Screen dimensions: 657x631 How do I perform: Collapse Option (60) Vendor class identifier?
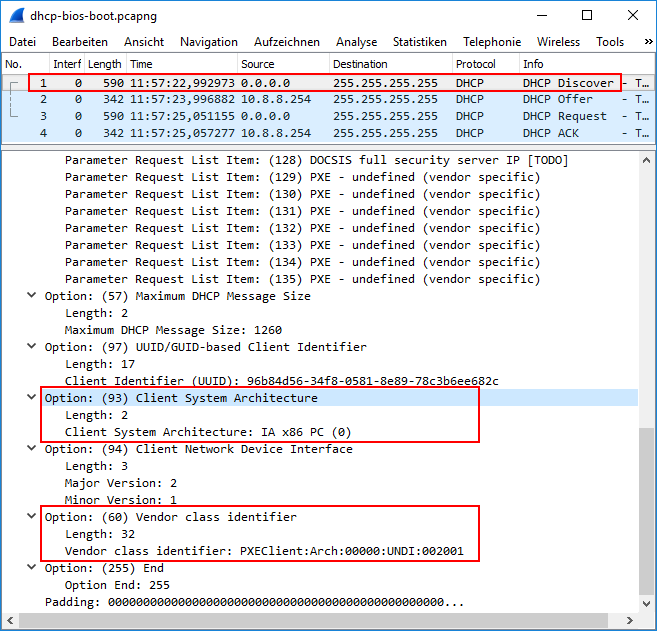tap(33, 517)
